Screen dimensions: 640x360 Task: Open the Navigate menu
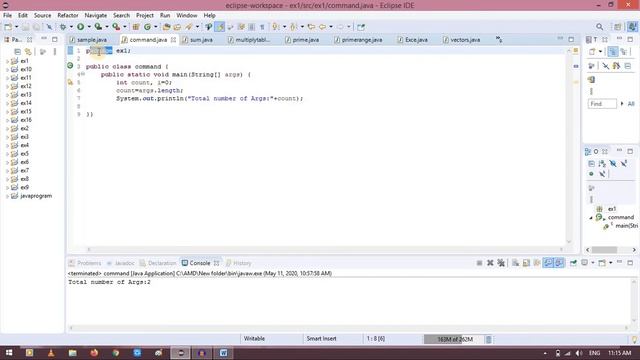(96, 15)
